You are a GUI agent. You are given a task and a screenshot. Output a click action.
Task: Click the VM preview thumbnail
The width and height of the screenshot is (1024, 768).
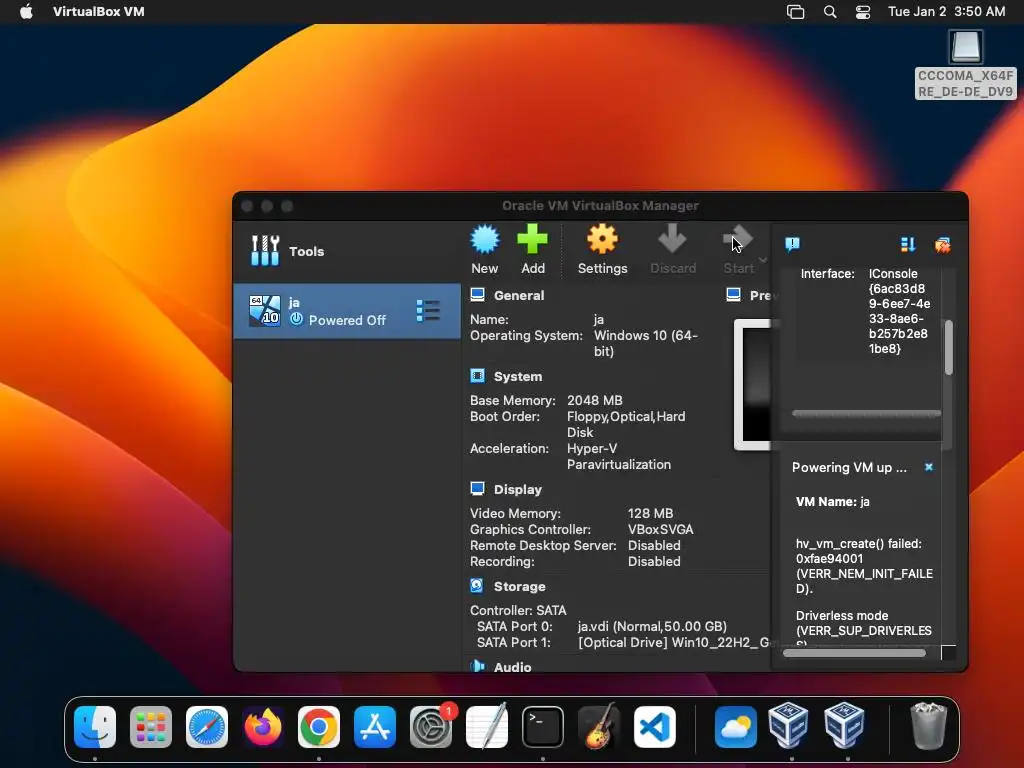point(753,384)
